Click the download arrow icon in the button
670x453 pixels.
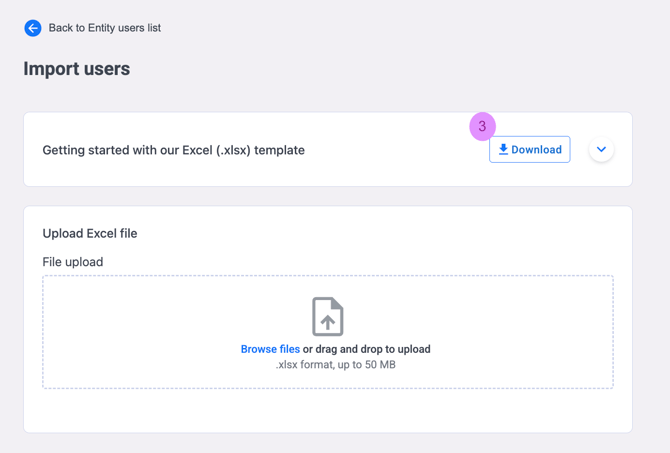point(503,150)
